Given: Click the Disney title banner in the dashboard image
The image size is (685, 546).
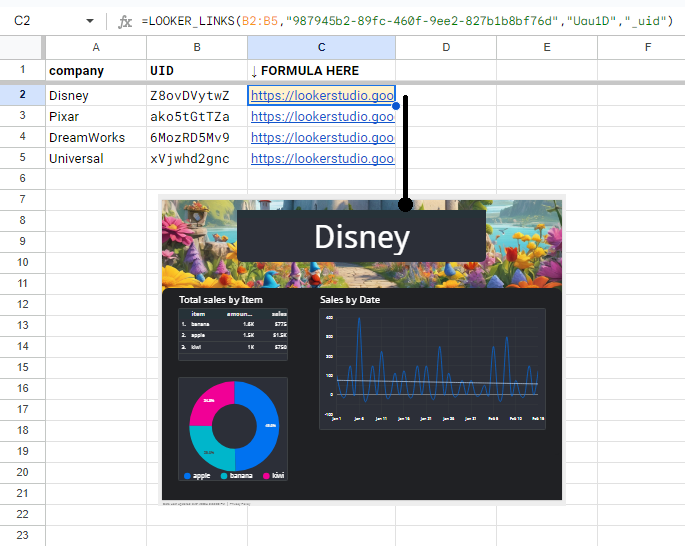Looking at the screenshot, I should 362,236.
